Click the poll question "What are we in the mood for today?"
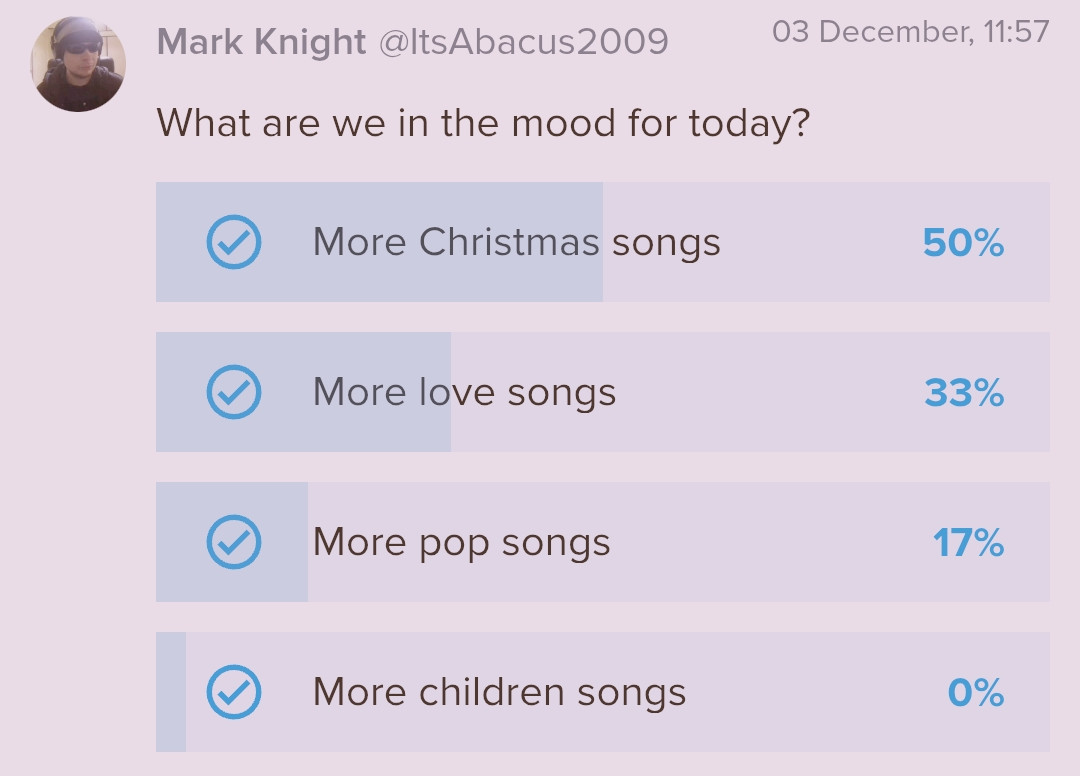The height and width of the screenshot is (776, 1080). click(482, 124)
